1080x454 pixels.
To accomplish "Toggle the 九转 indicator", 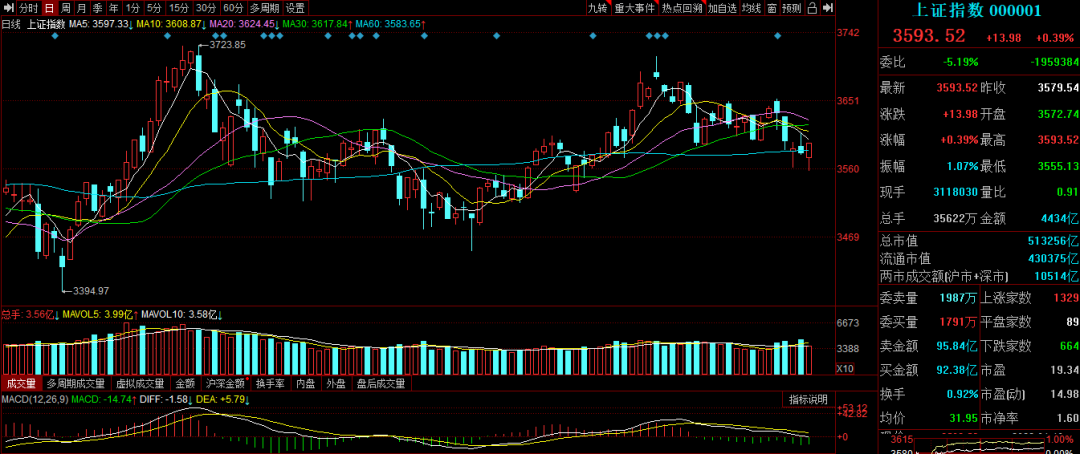I will (x=597, y=8).
